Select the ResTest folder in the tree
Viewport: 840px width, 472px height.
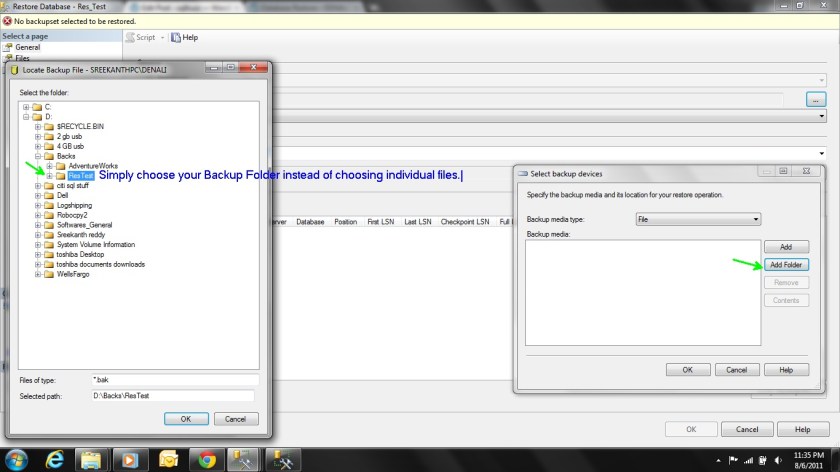[x=80, y=175]
